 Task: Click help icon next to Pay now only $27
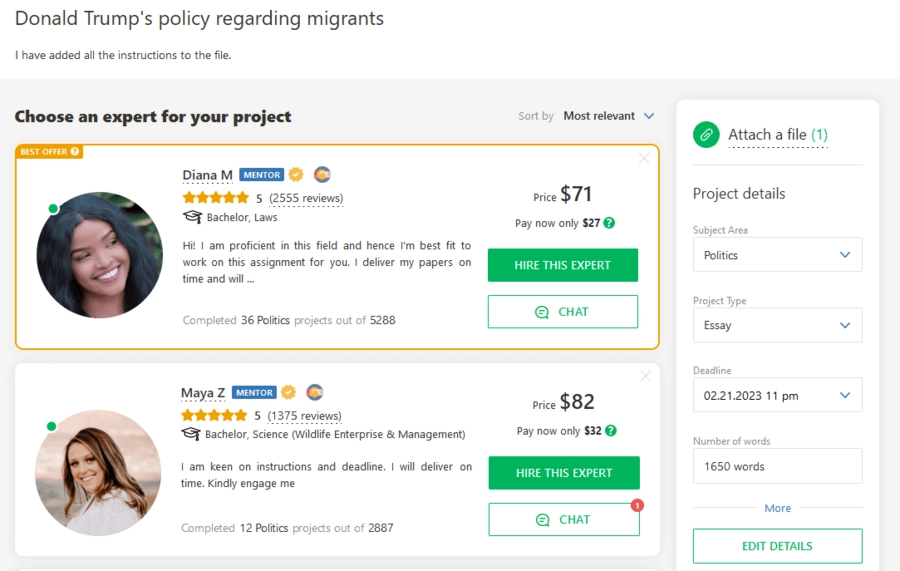(610, 223)
